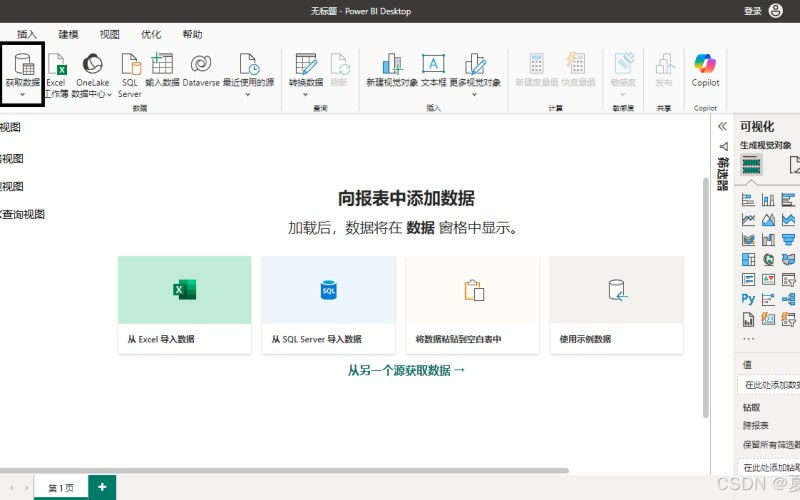Click the vertical canvas scrollbar
This screenshot has width=800, height=500.
tap(706, 297)
